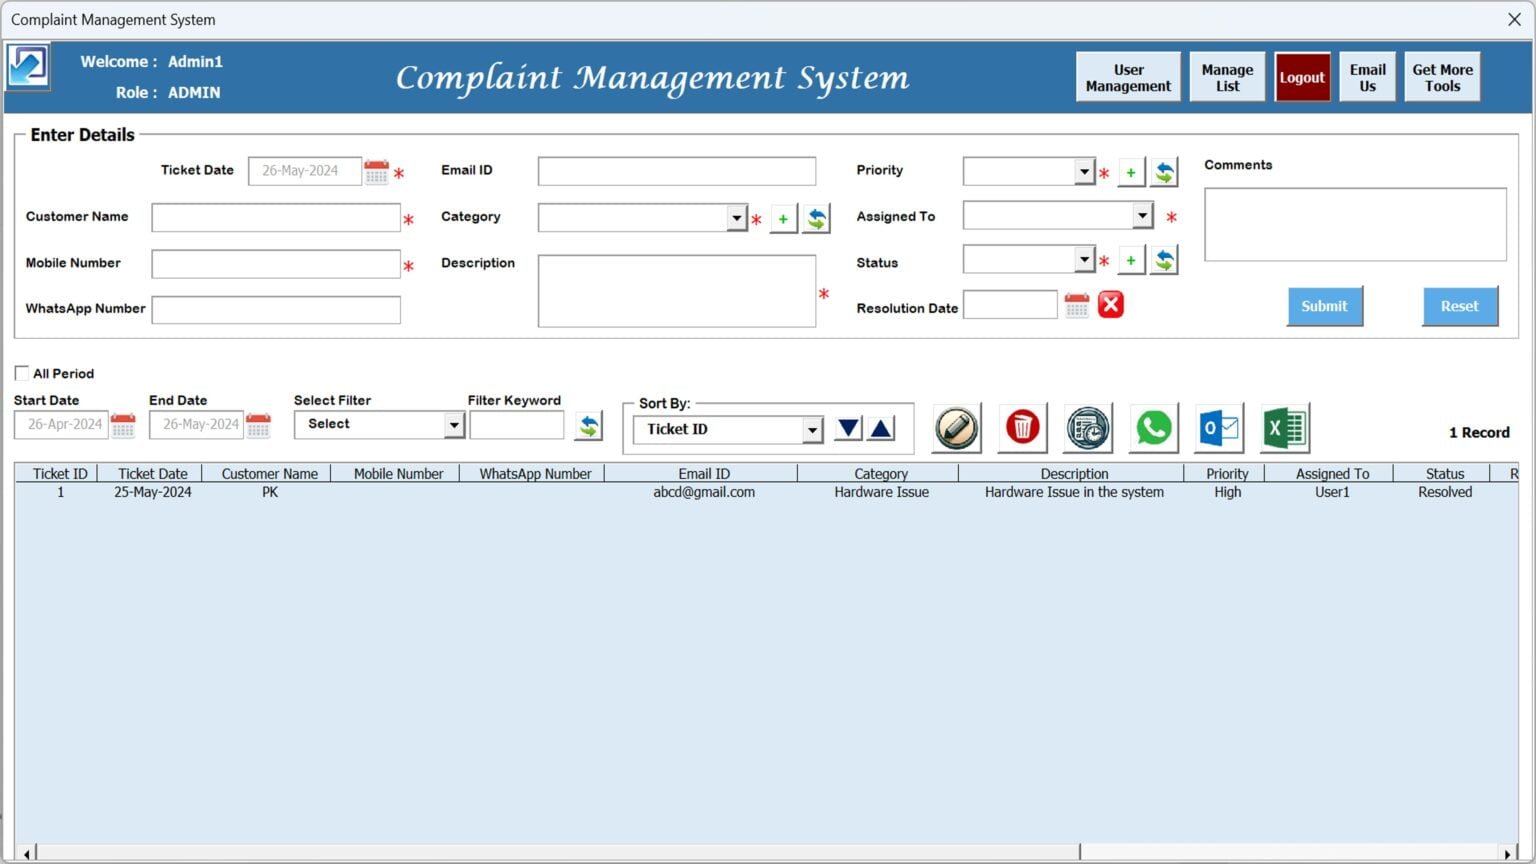
Task: Open the calendar picker for Ticket Date
Action: (377, 170)
